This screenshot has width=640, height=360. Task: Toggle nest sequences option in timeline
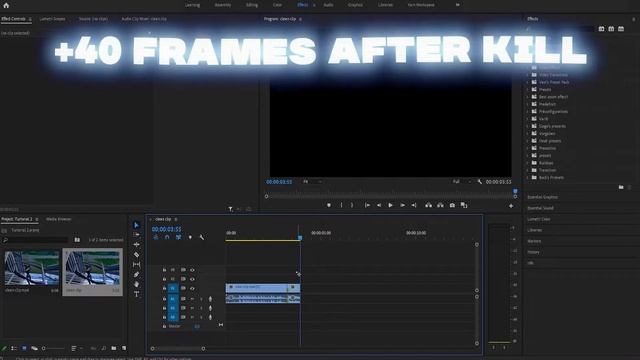(156, 237)
